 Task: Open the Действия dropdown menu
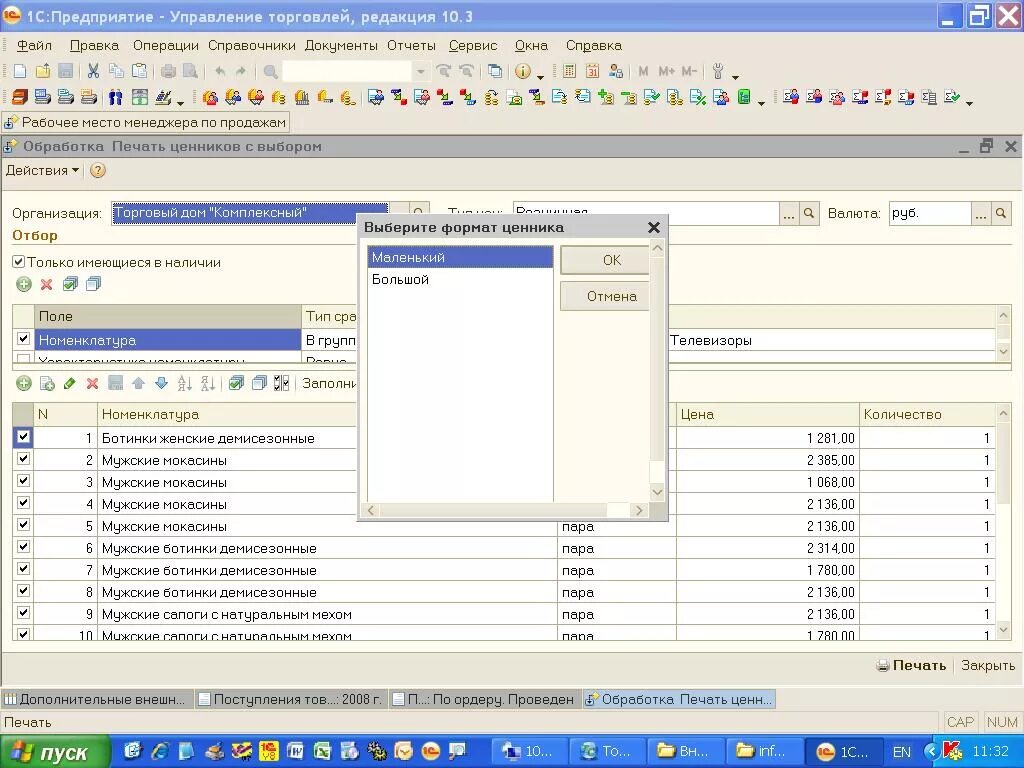(x=42, y=170)
